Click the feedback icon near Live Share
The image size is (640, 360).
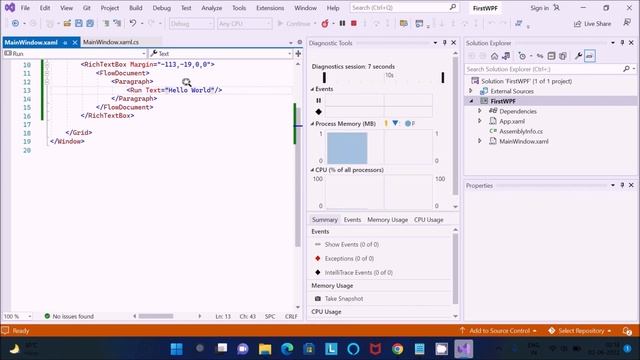(627, 23)
